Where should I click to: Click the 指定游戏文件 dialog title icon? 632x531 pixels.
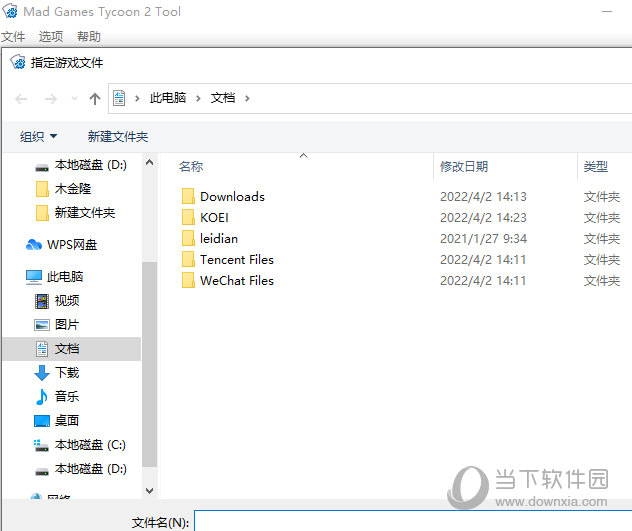point(18,62)
